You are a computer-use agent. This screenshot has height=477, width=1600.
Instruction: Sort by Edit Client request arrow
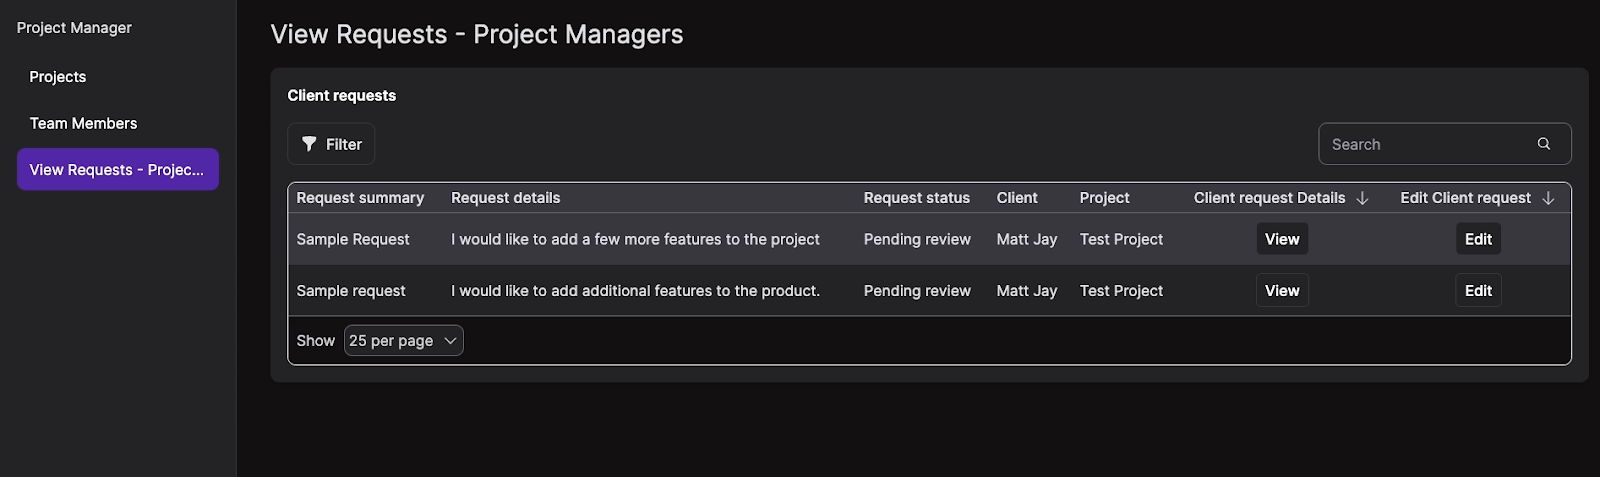(x=1548, y=198)
